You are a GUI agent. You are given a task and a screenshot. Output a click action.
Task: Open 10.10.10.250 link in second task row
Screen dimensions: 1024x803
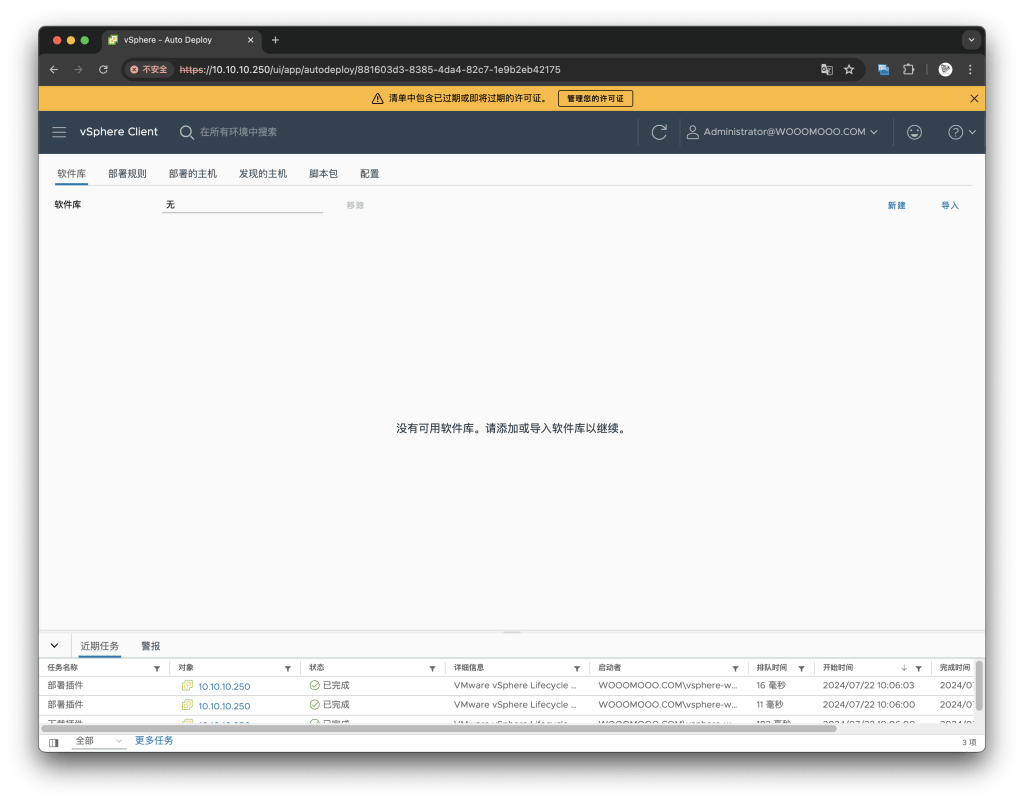pyautogui.click(x=224, y=706)
